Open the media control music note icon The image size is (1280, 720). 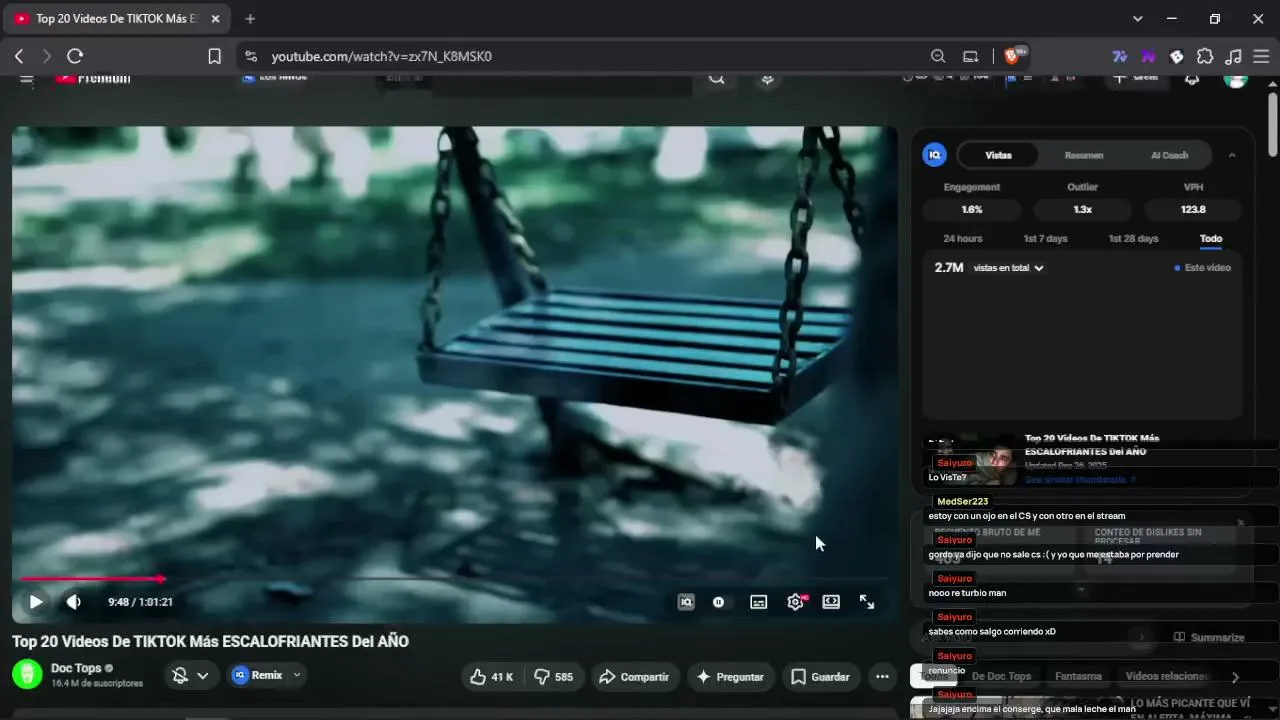[x=1233, y=56]
